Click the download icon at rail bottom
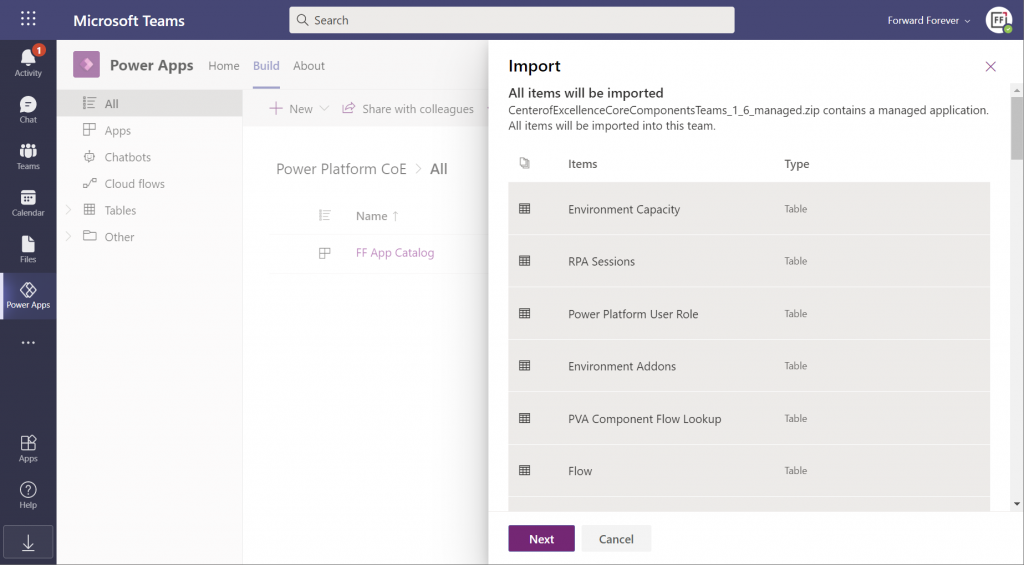This screenshot has height=565, width=1024. click(x=28, y=543)
